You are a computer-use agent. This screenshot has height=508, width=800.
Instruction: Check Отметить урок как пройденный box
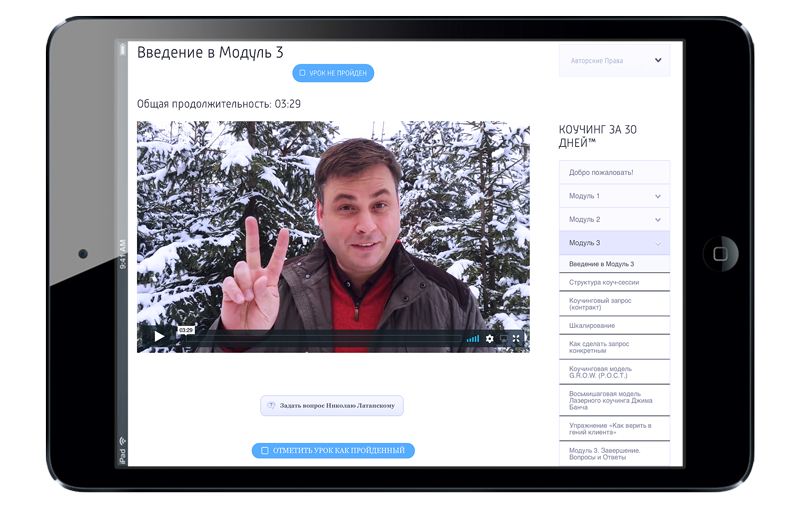(x=265, y=451)
